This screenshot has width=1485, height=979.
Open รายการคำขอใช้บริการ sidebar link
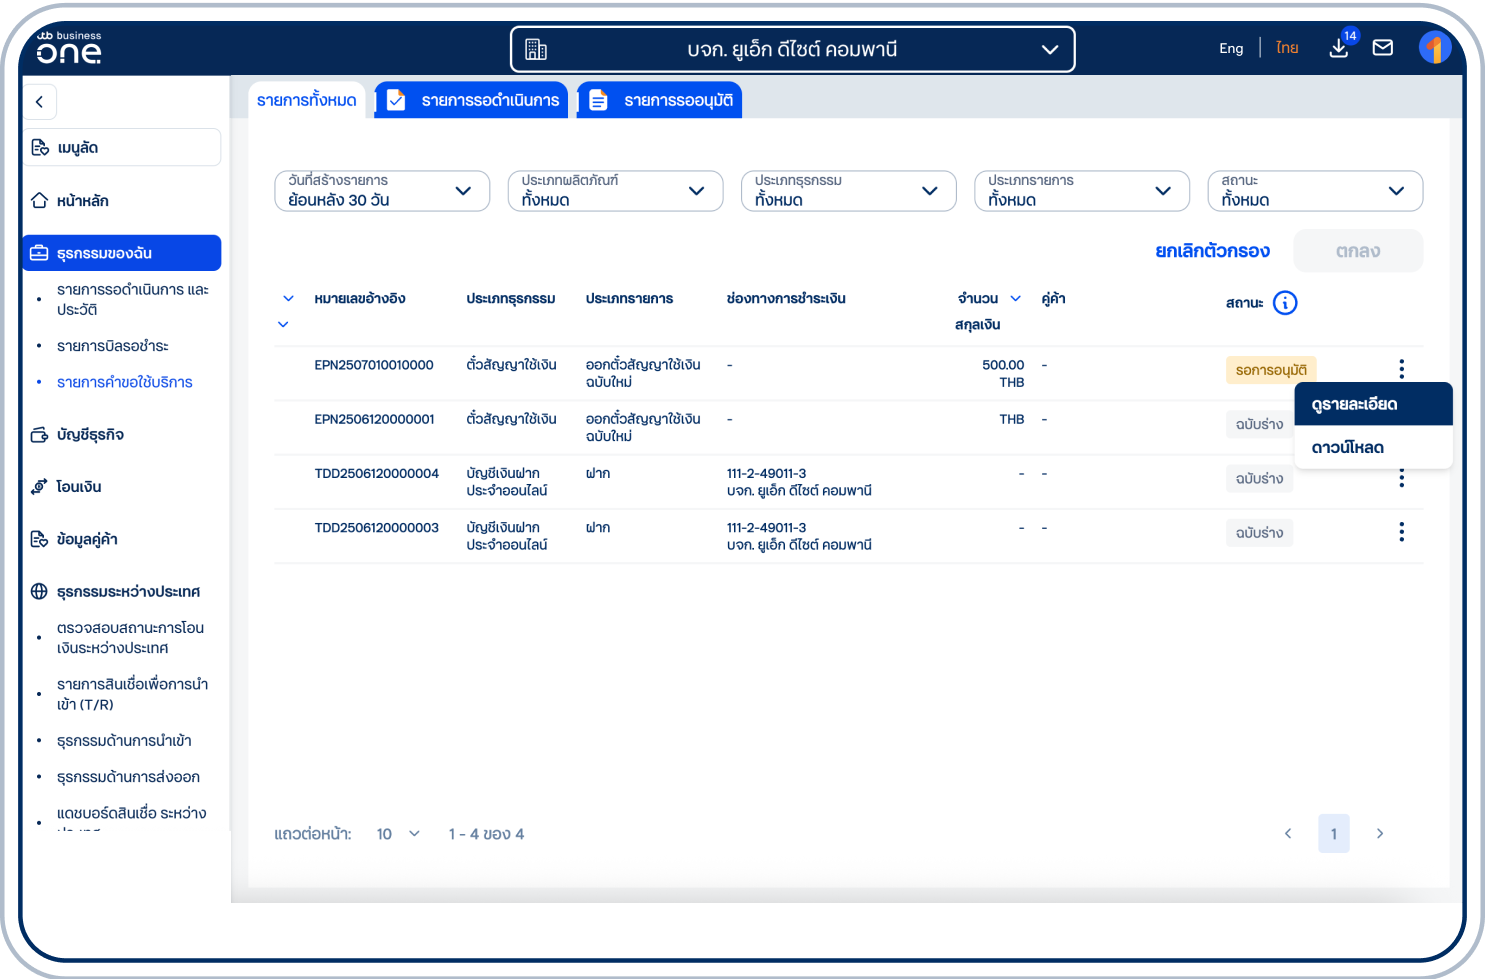pos(125,382)
